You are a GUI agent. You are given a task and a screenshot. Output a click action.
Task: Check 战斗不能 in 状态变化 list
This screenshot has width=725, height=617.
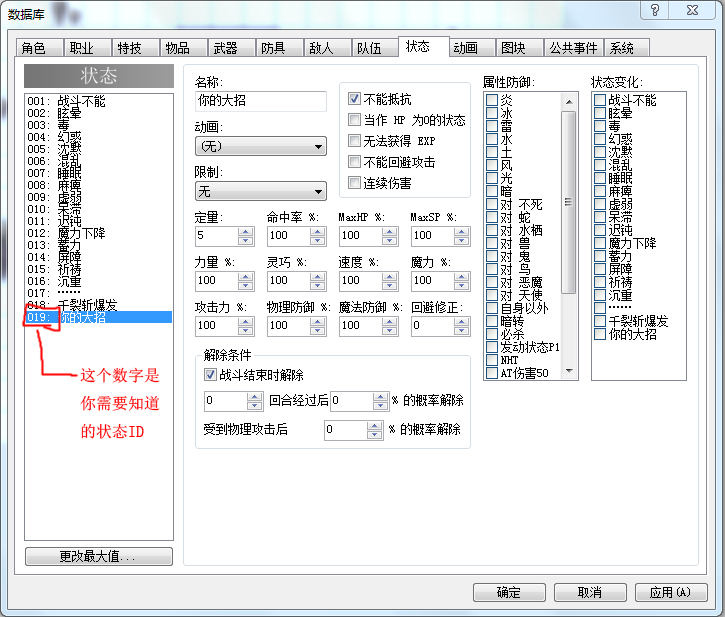(x=600, y=100)
